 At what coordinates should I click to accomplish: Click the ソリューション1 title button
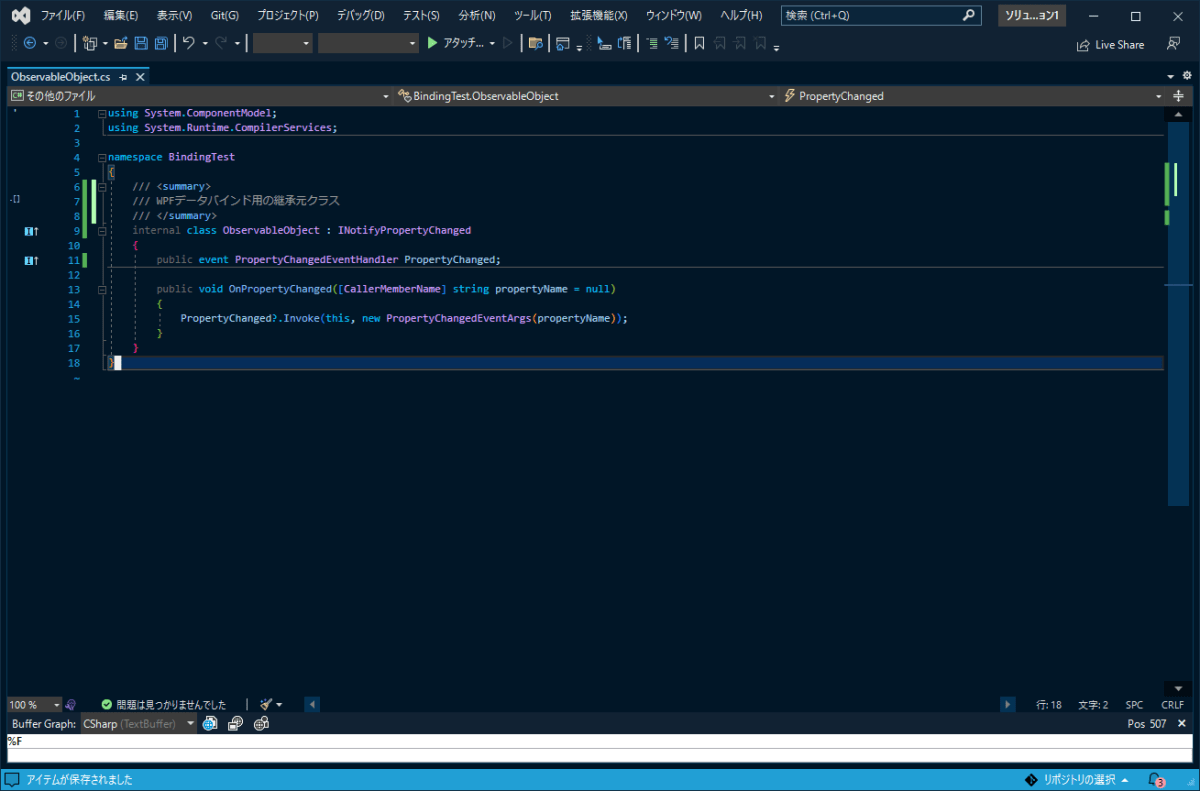[1032, 16]
